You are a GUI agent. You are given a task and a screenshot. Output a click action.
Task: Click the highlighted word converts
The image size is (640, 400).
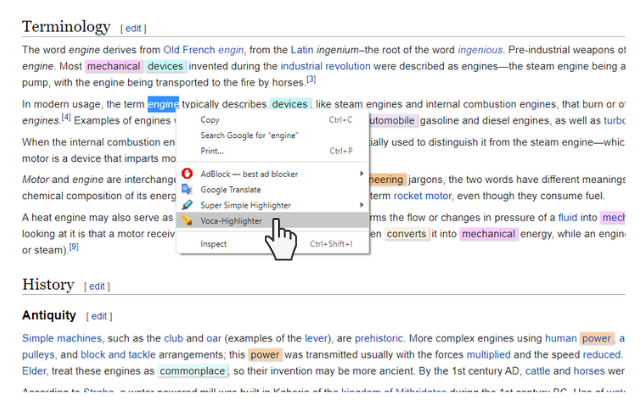tap(407, 234)
